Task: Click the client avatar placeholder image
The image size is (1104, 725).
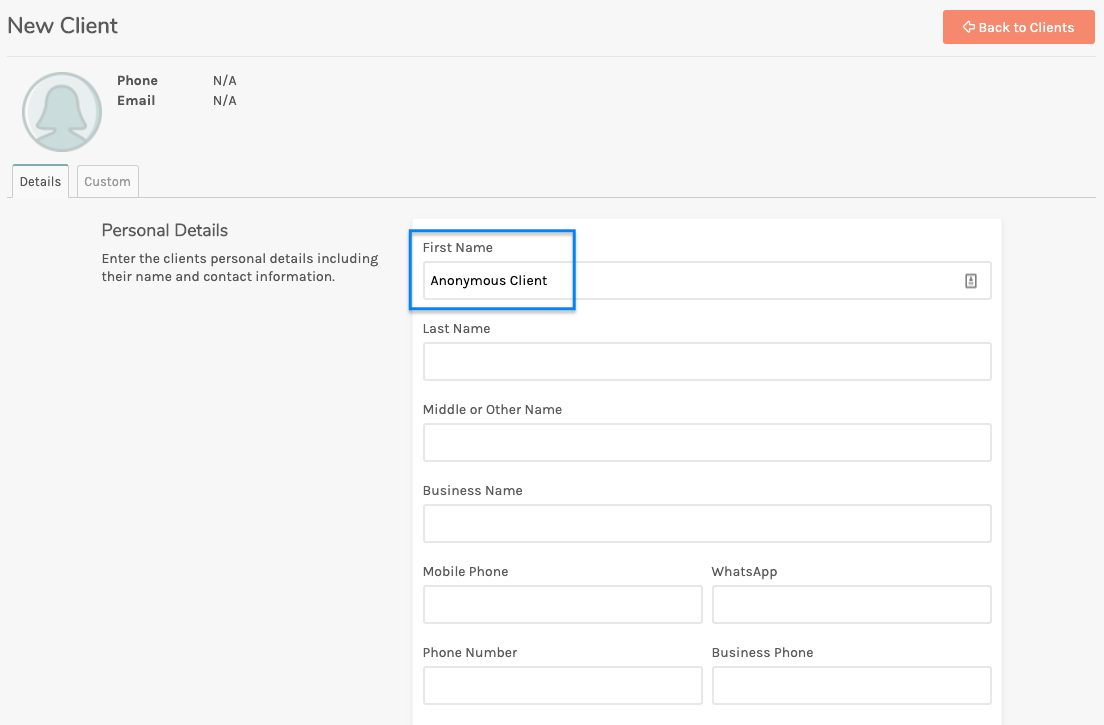Action: point(62,112)
